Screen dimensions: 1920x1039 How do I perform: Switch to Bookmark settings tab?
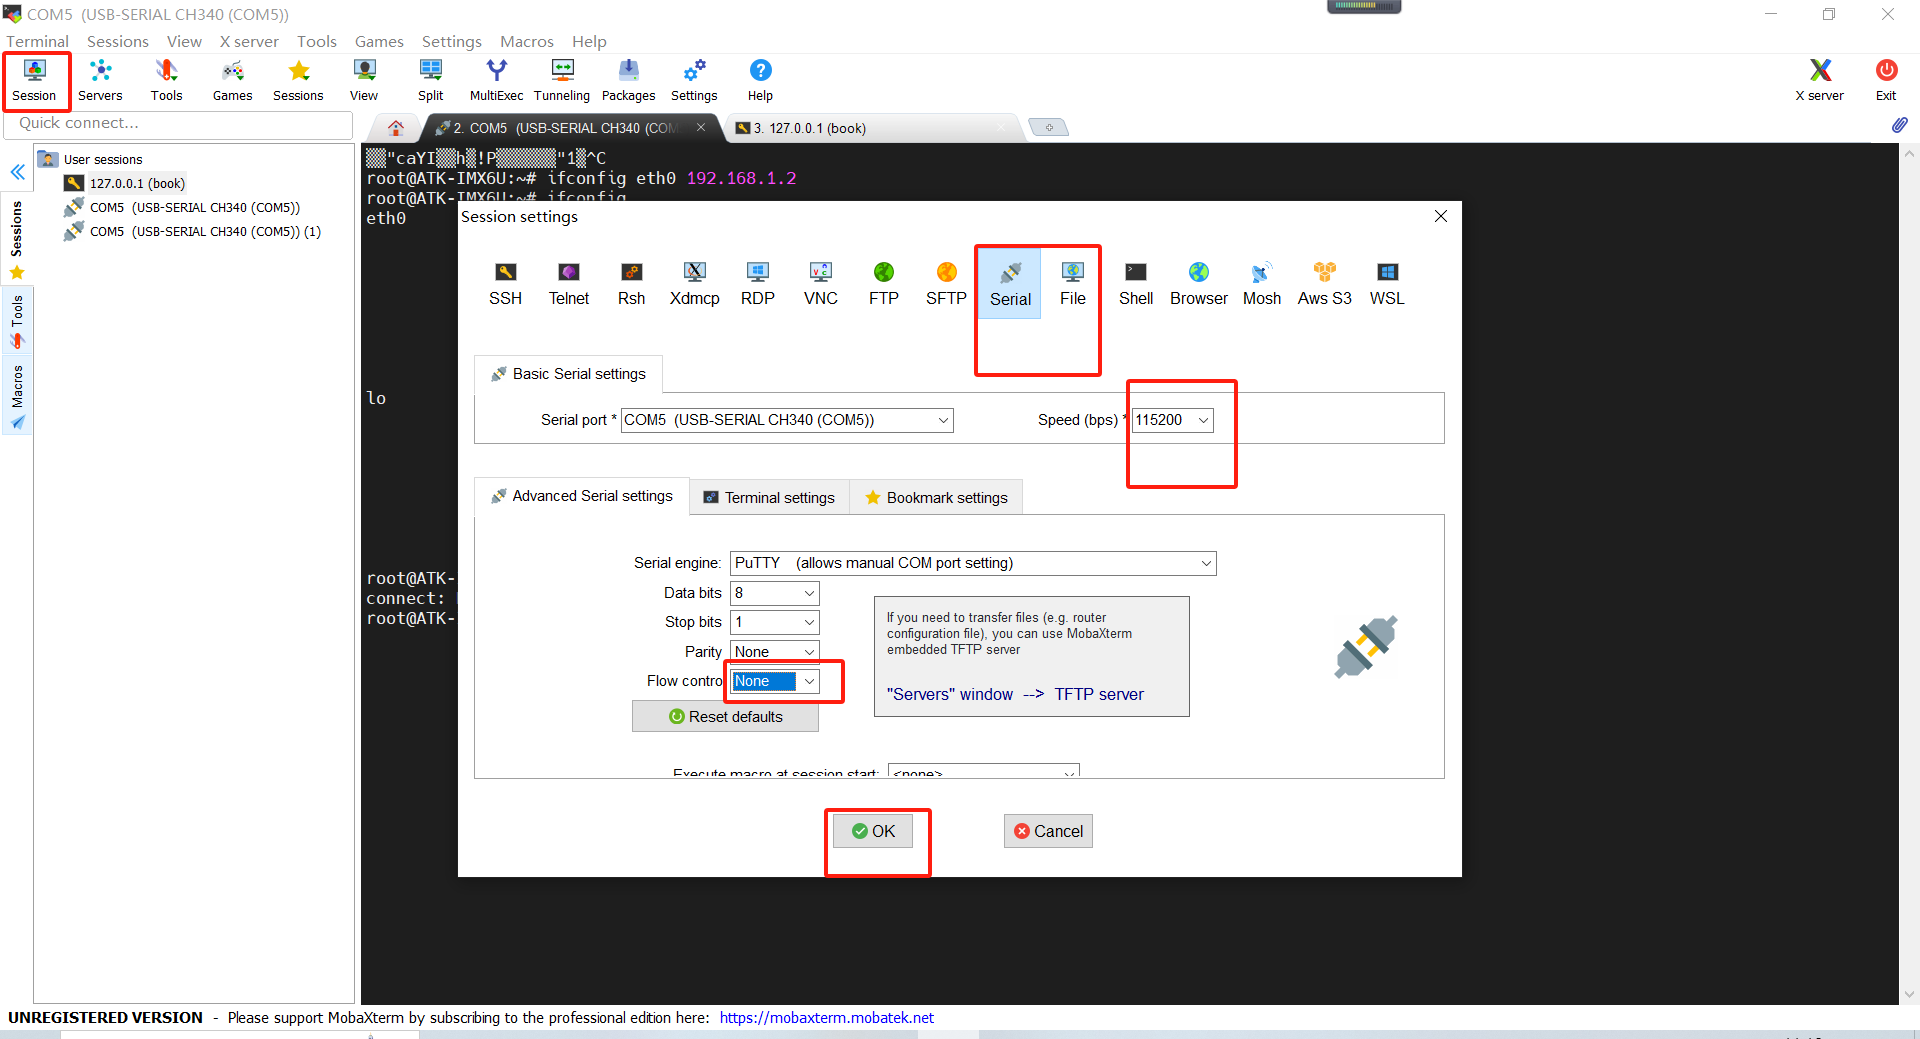pos(936,497)
